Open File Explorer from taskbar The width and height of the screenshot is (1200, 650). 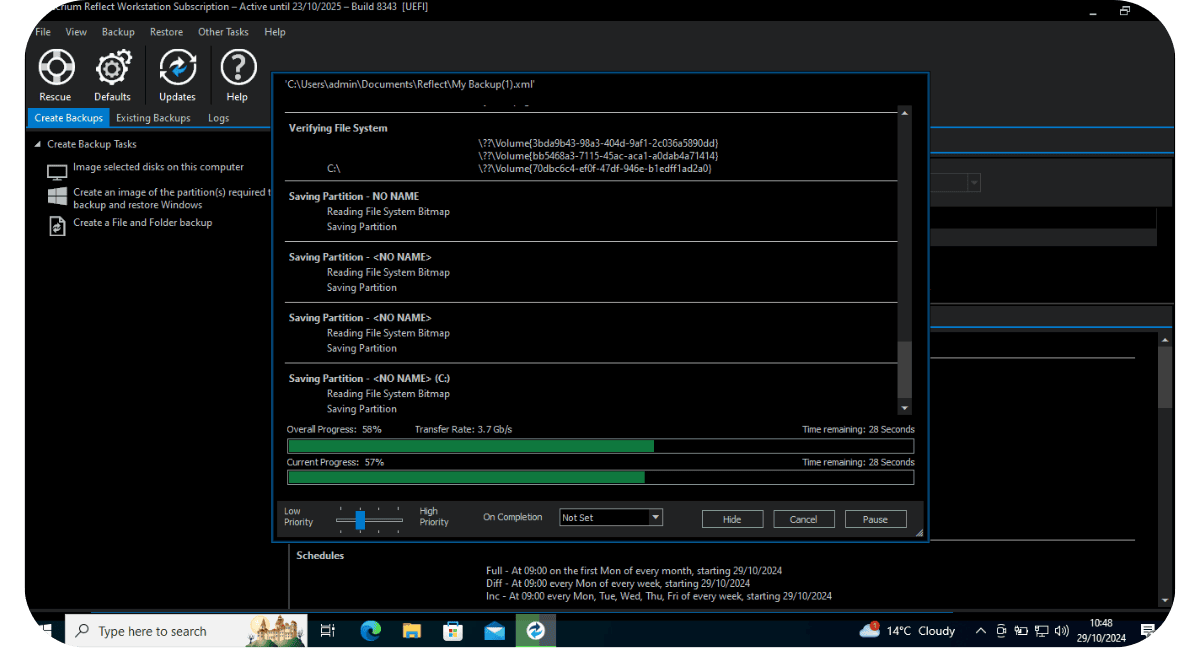pos(412,631)
